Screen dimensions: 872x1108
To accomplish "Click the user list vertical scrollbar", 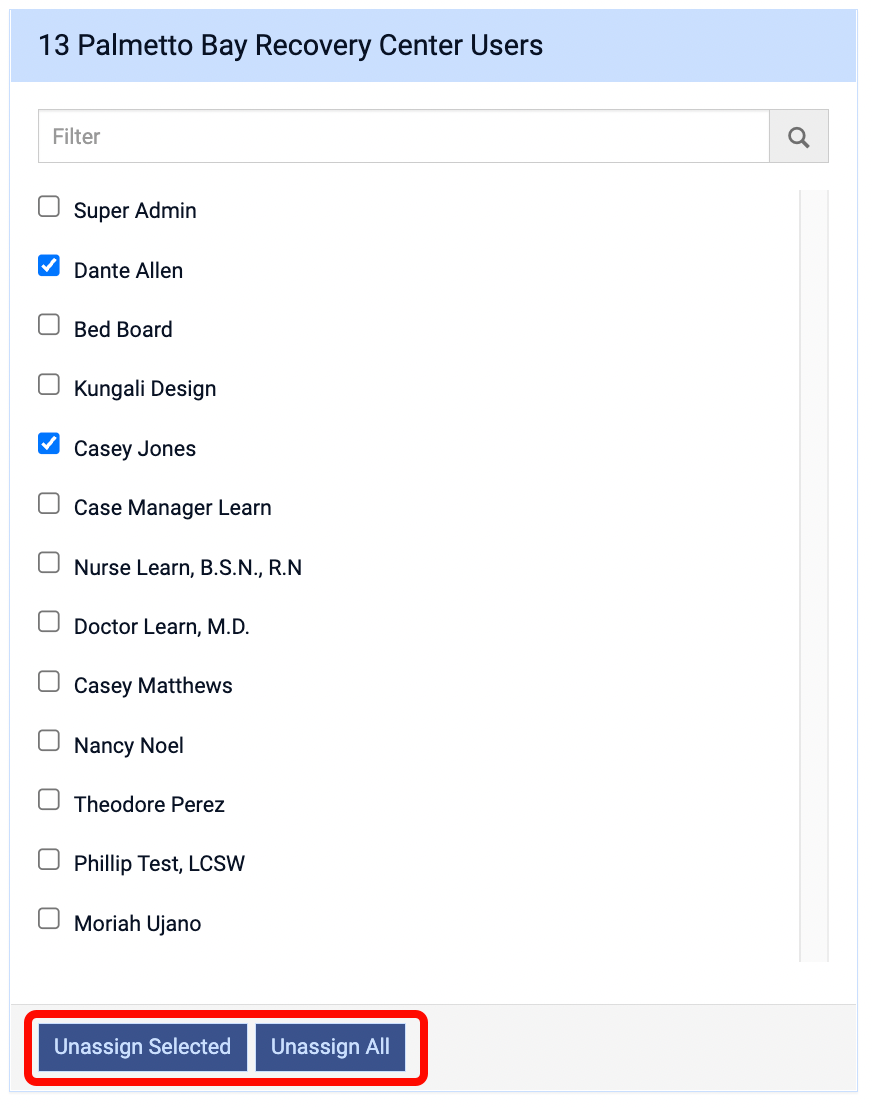I will (813, 575).
